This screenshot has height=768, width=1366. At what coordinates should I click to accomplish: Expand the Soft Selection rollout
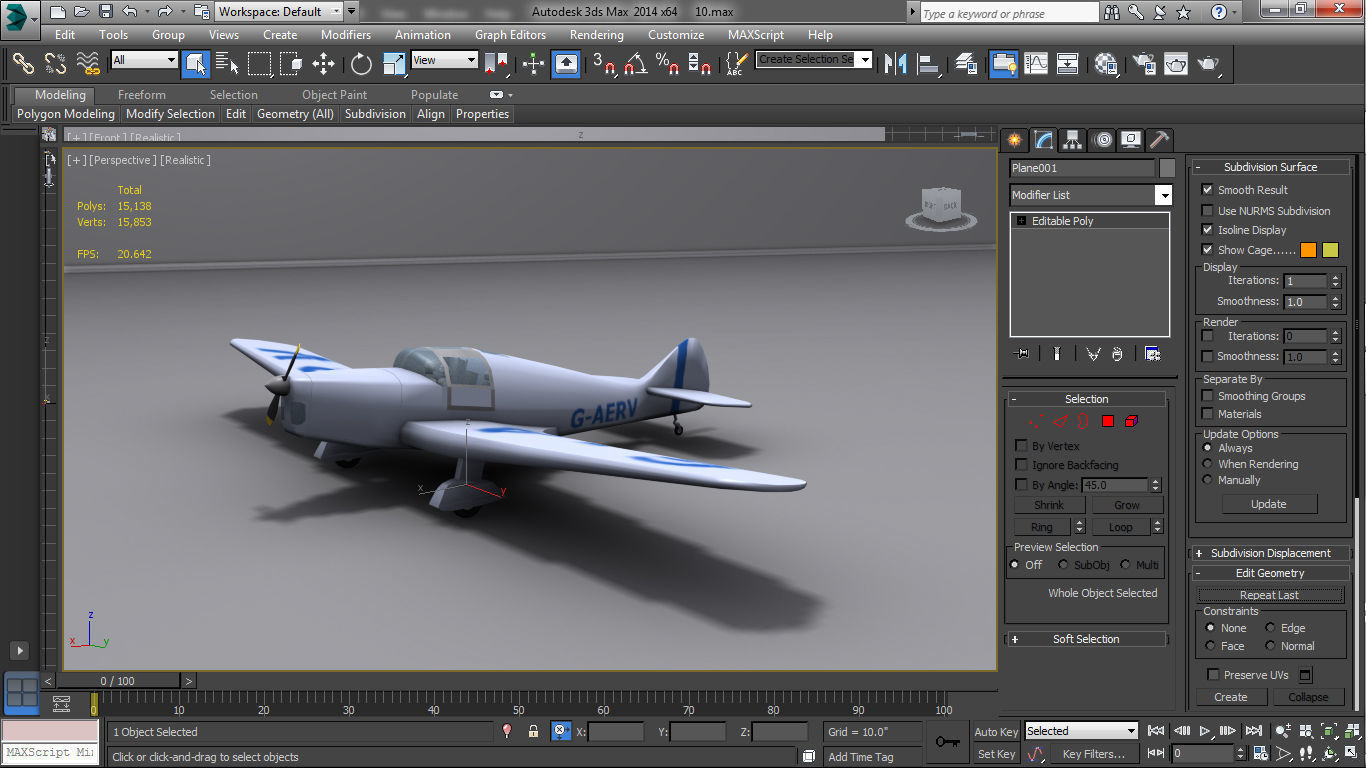coord(1086,639)
